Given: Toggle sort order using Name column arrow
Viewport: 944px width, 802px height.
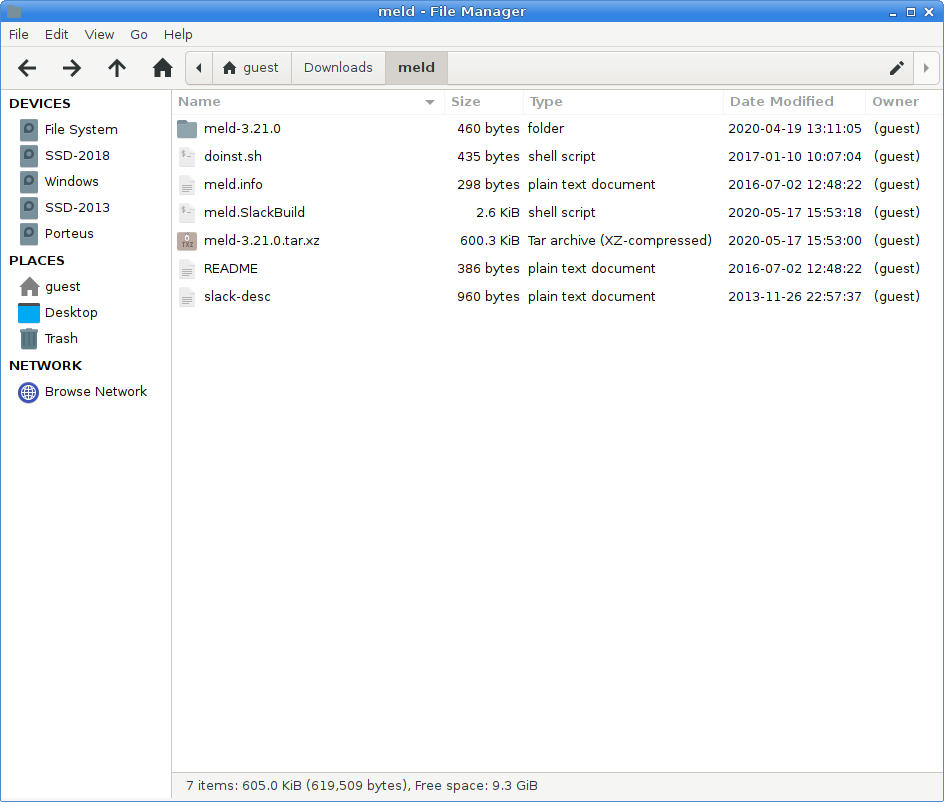Looking at the screenshot, I should [x=430, y=102].
